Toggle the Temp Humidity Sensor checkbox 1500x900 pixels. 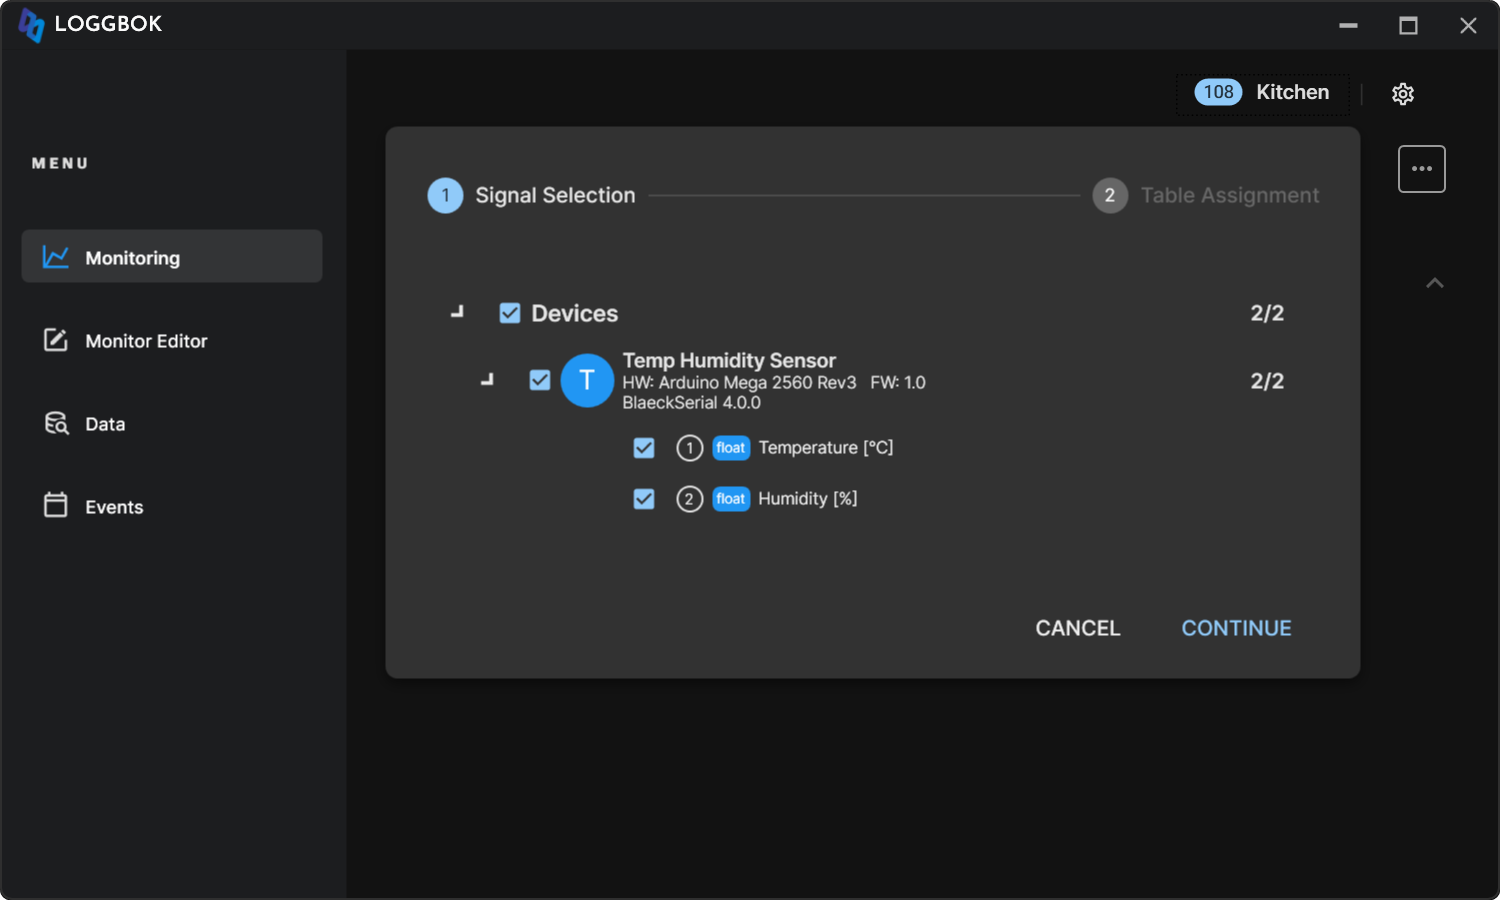[540, 380]
